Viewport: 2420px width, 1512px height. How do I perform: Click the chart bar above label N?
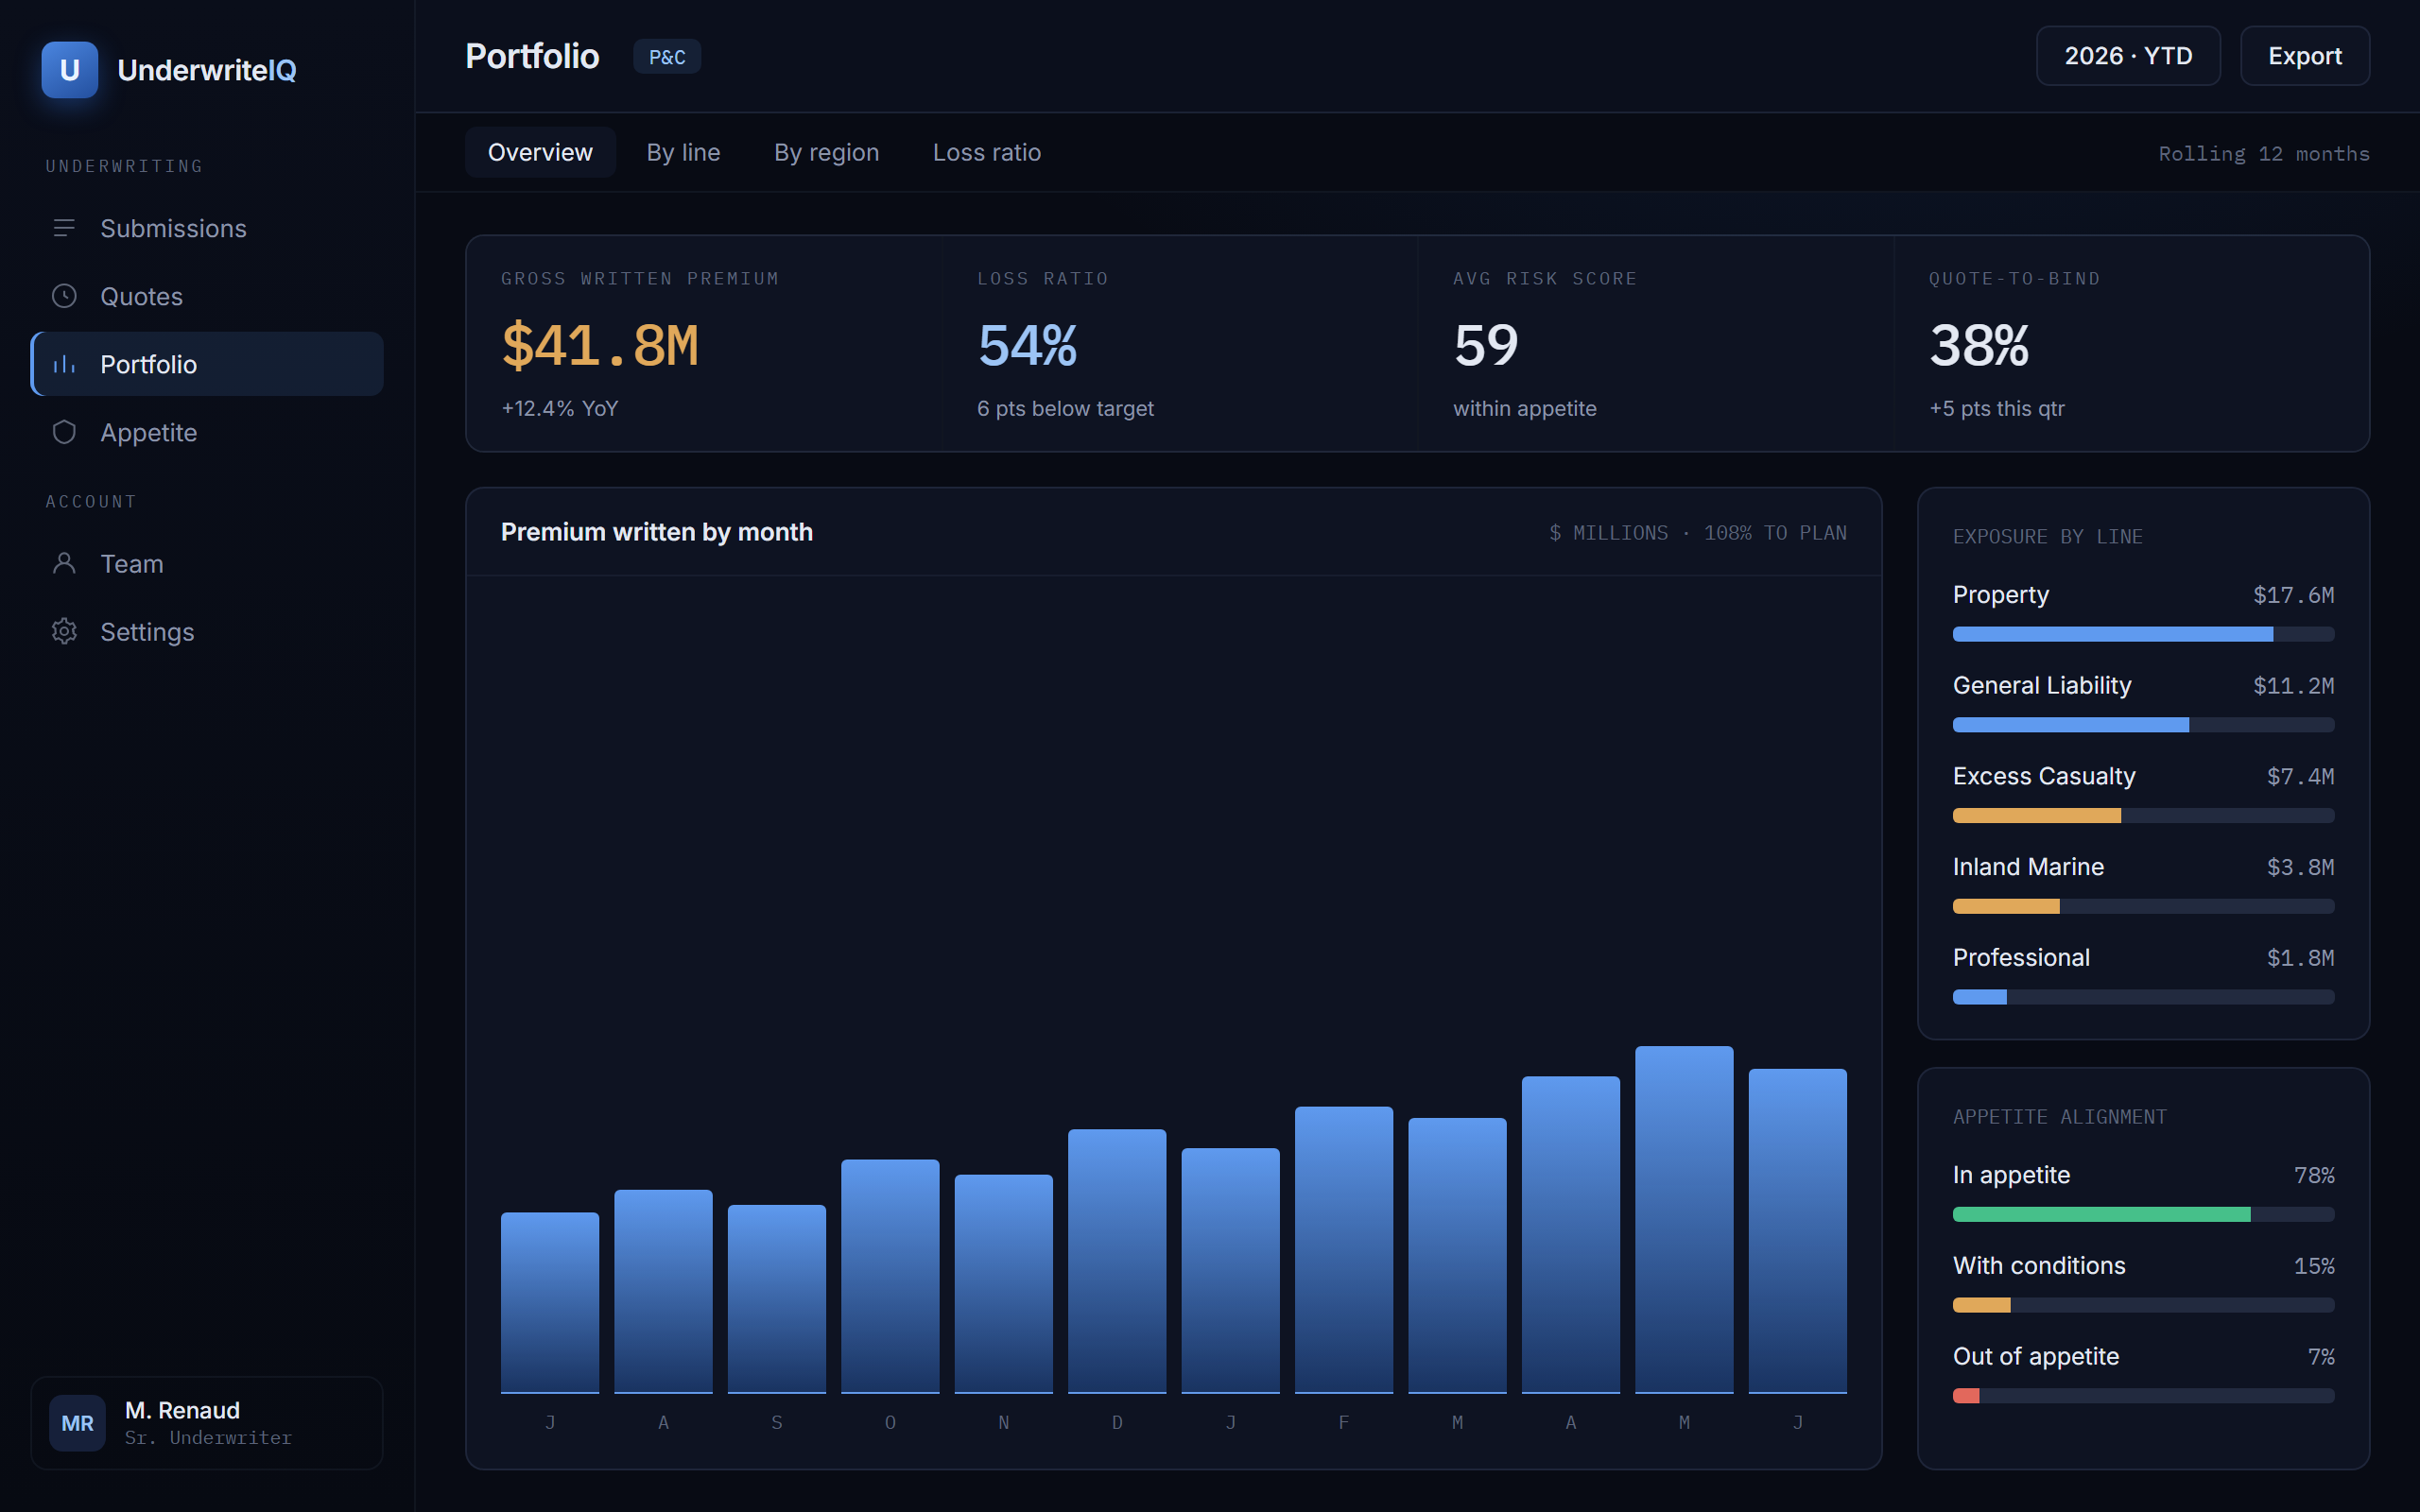[x=1004, y=1284]
